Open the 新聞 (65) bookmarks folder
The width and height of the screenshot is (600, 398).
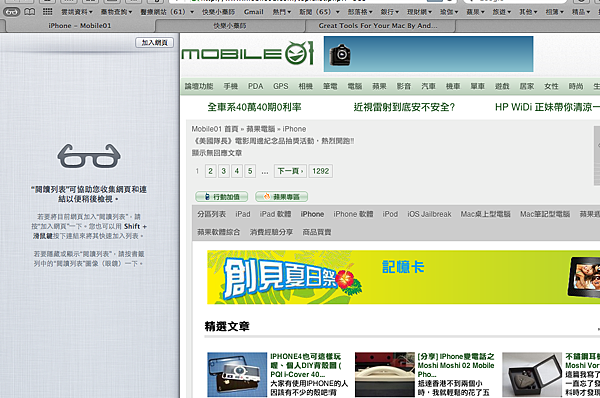point(319,12)
